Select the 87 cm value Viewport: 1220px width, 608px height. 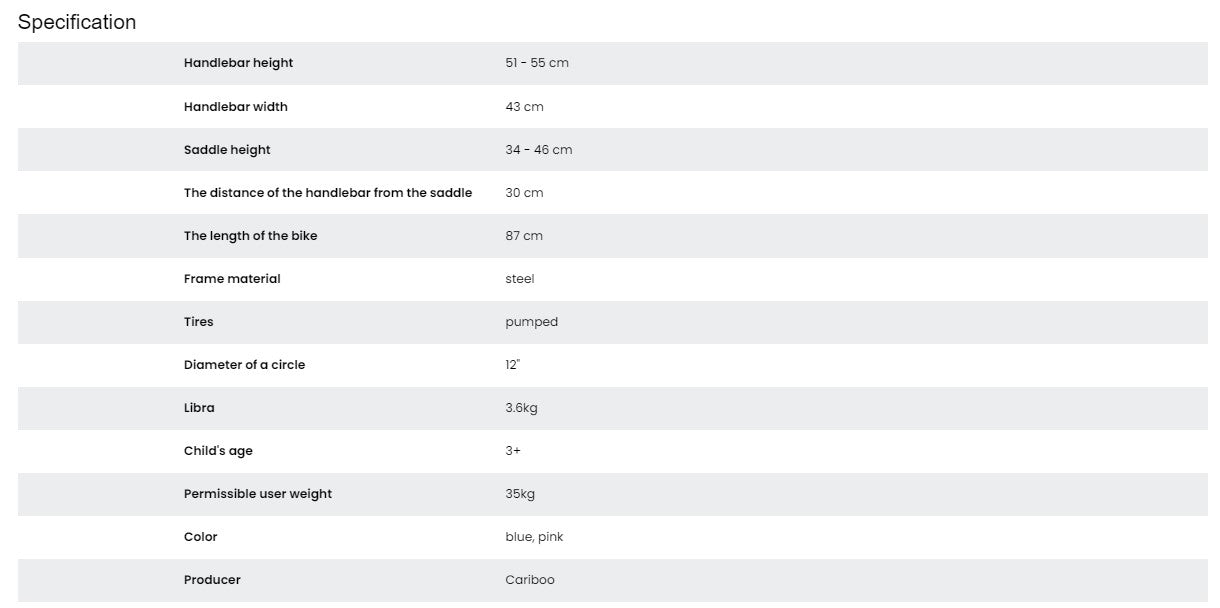[524, 236]
